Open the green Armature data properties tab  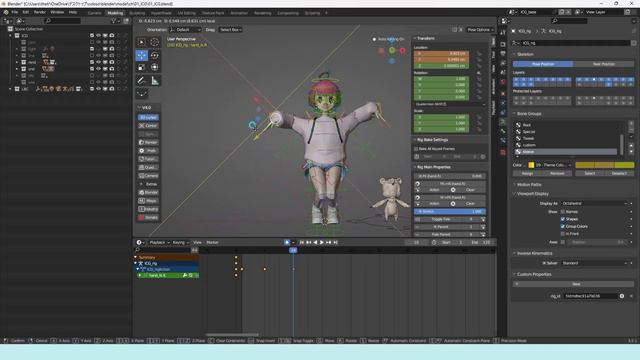(x=503, y=122)
